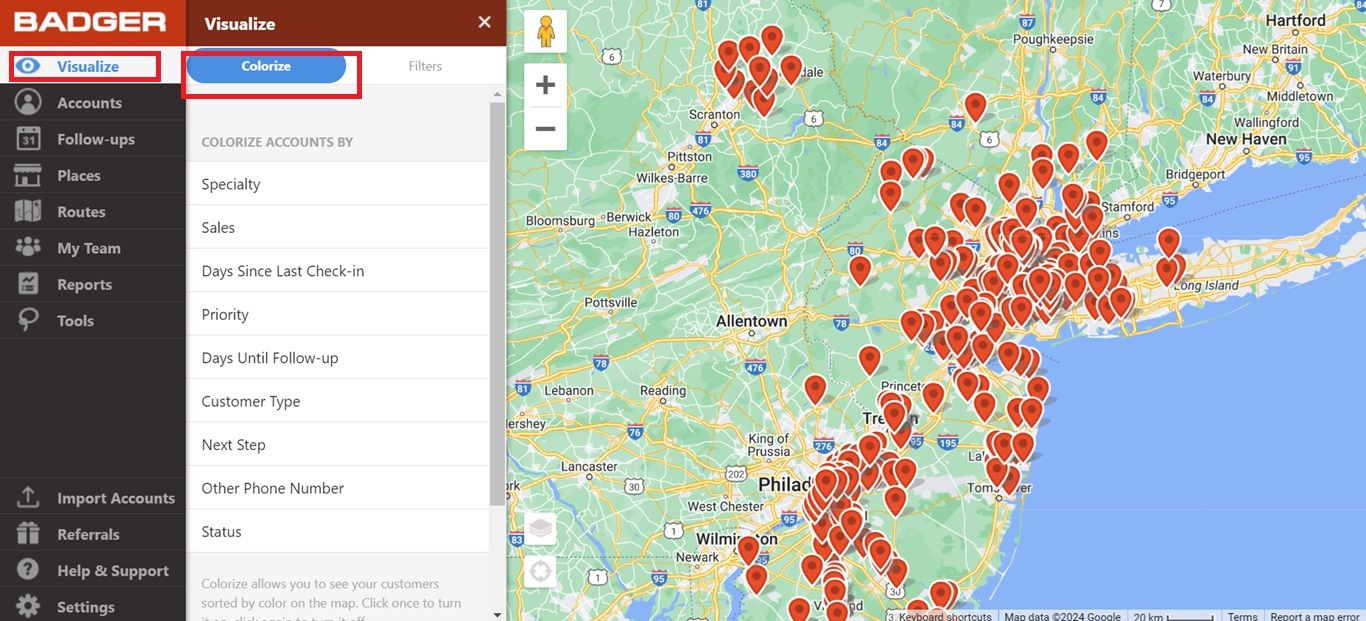Open Help & Support in the sidebar
This screenshot has width=1366, height=621.
click(x=93, y=570)
